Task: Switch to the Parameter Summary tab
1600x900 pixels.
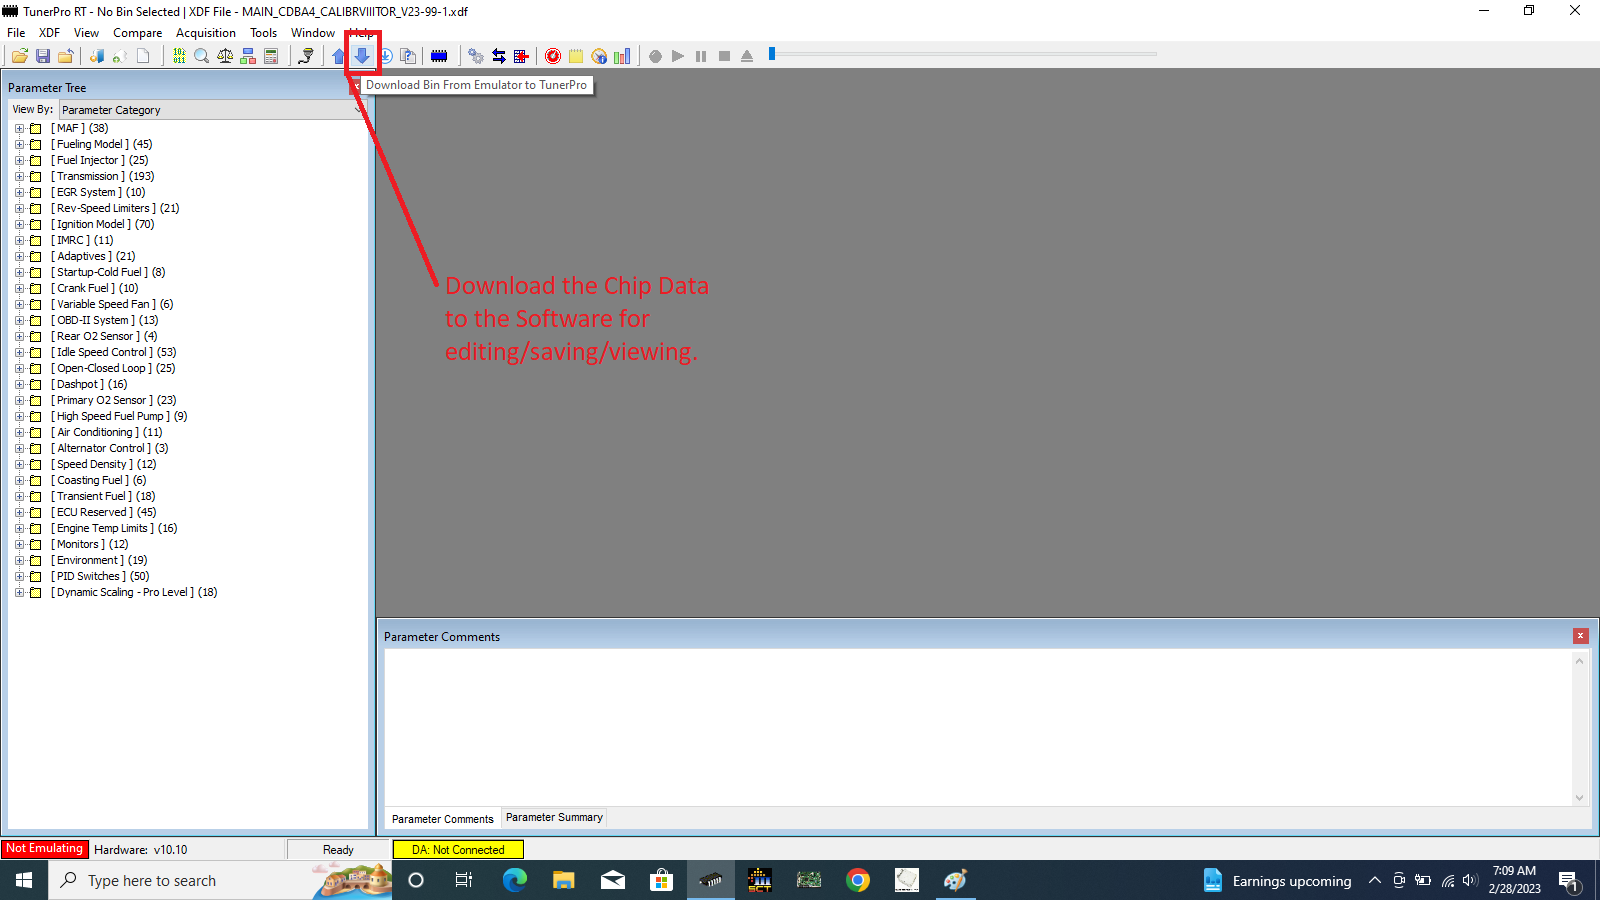Action: (x=554, y=818)
